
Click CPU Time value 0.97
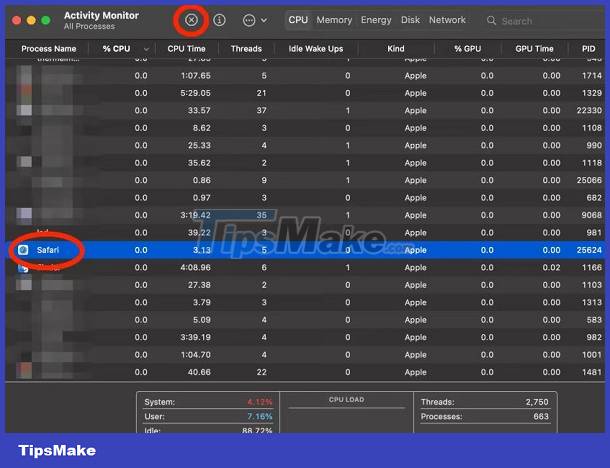[x=202, y=198]
